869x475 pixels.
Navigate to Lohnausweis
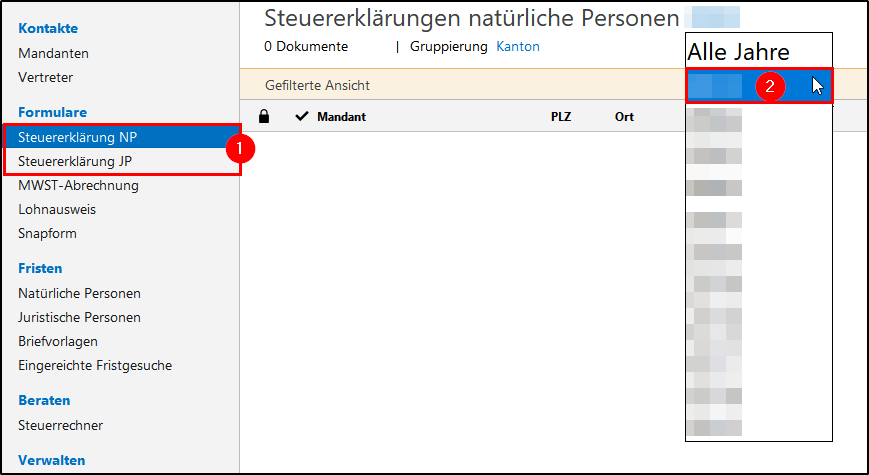57,210
